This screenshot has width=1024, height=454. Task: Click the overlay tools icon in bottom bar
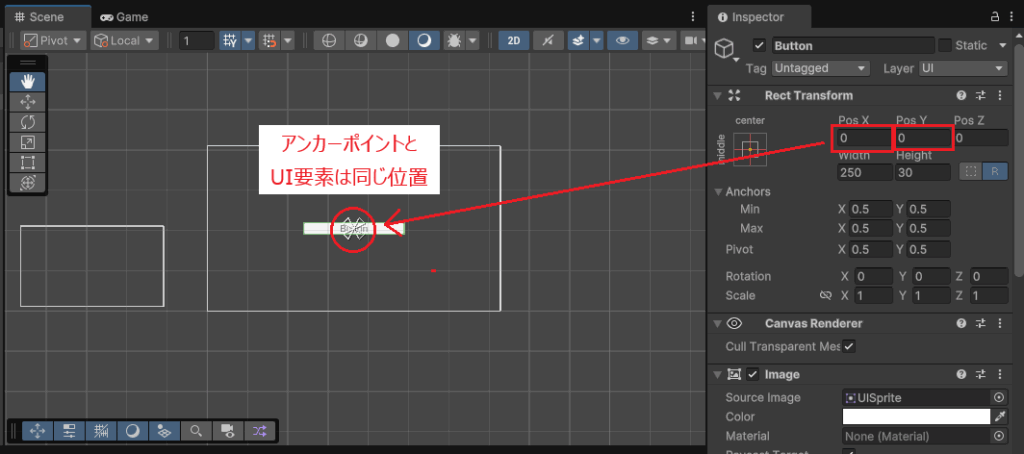[x=38, y=430]
